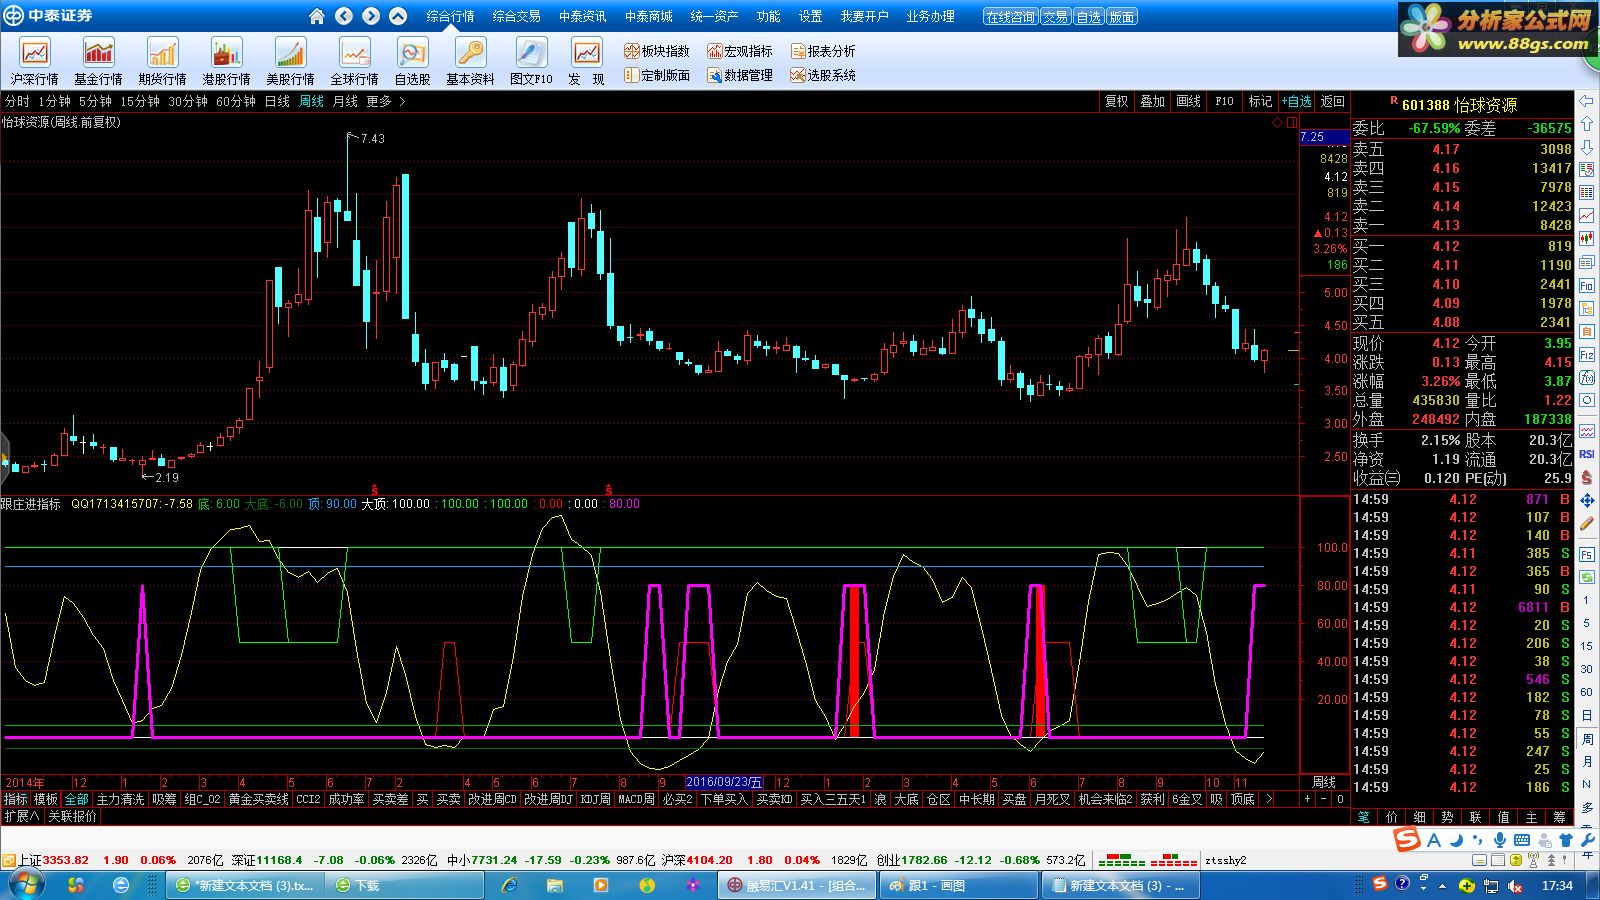Open 美股行情 US stocks icon
This screenshot has width=1600, height=900.
tap(290, 62)
